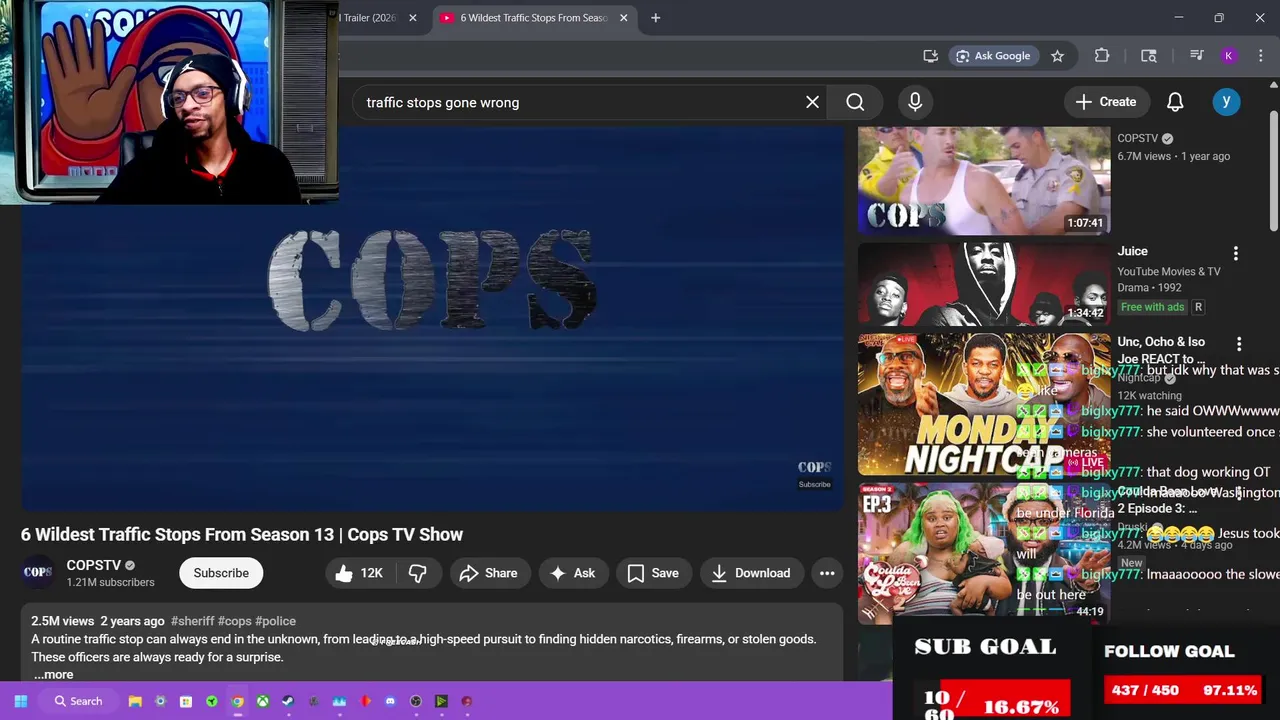Start voice search with the microphone
1280x720 pixels.
point(915,102)
